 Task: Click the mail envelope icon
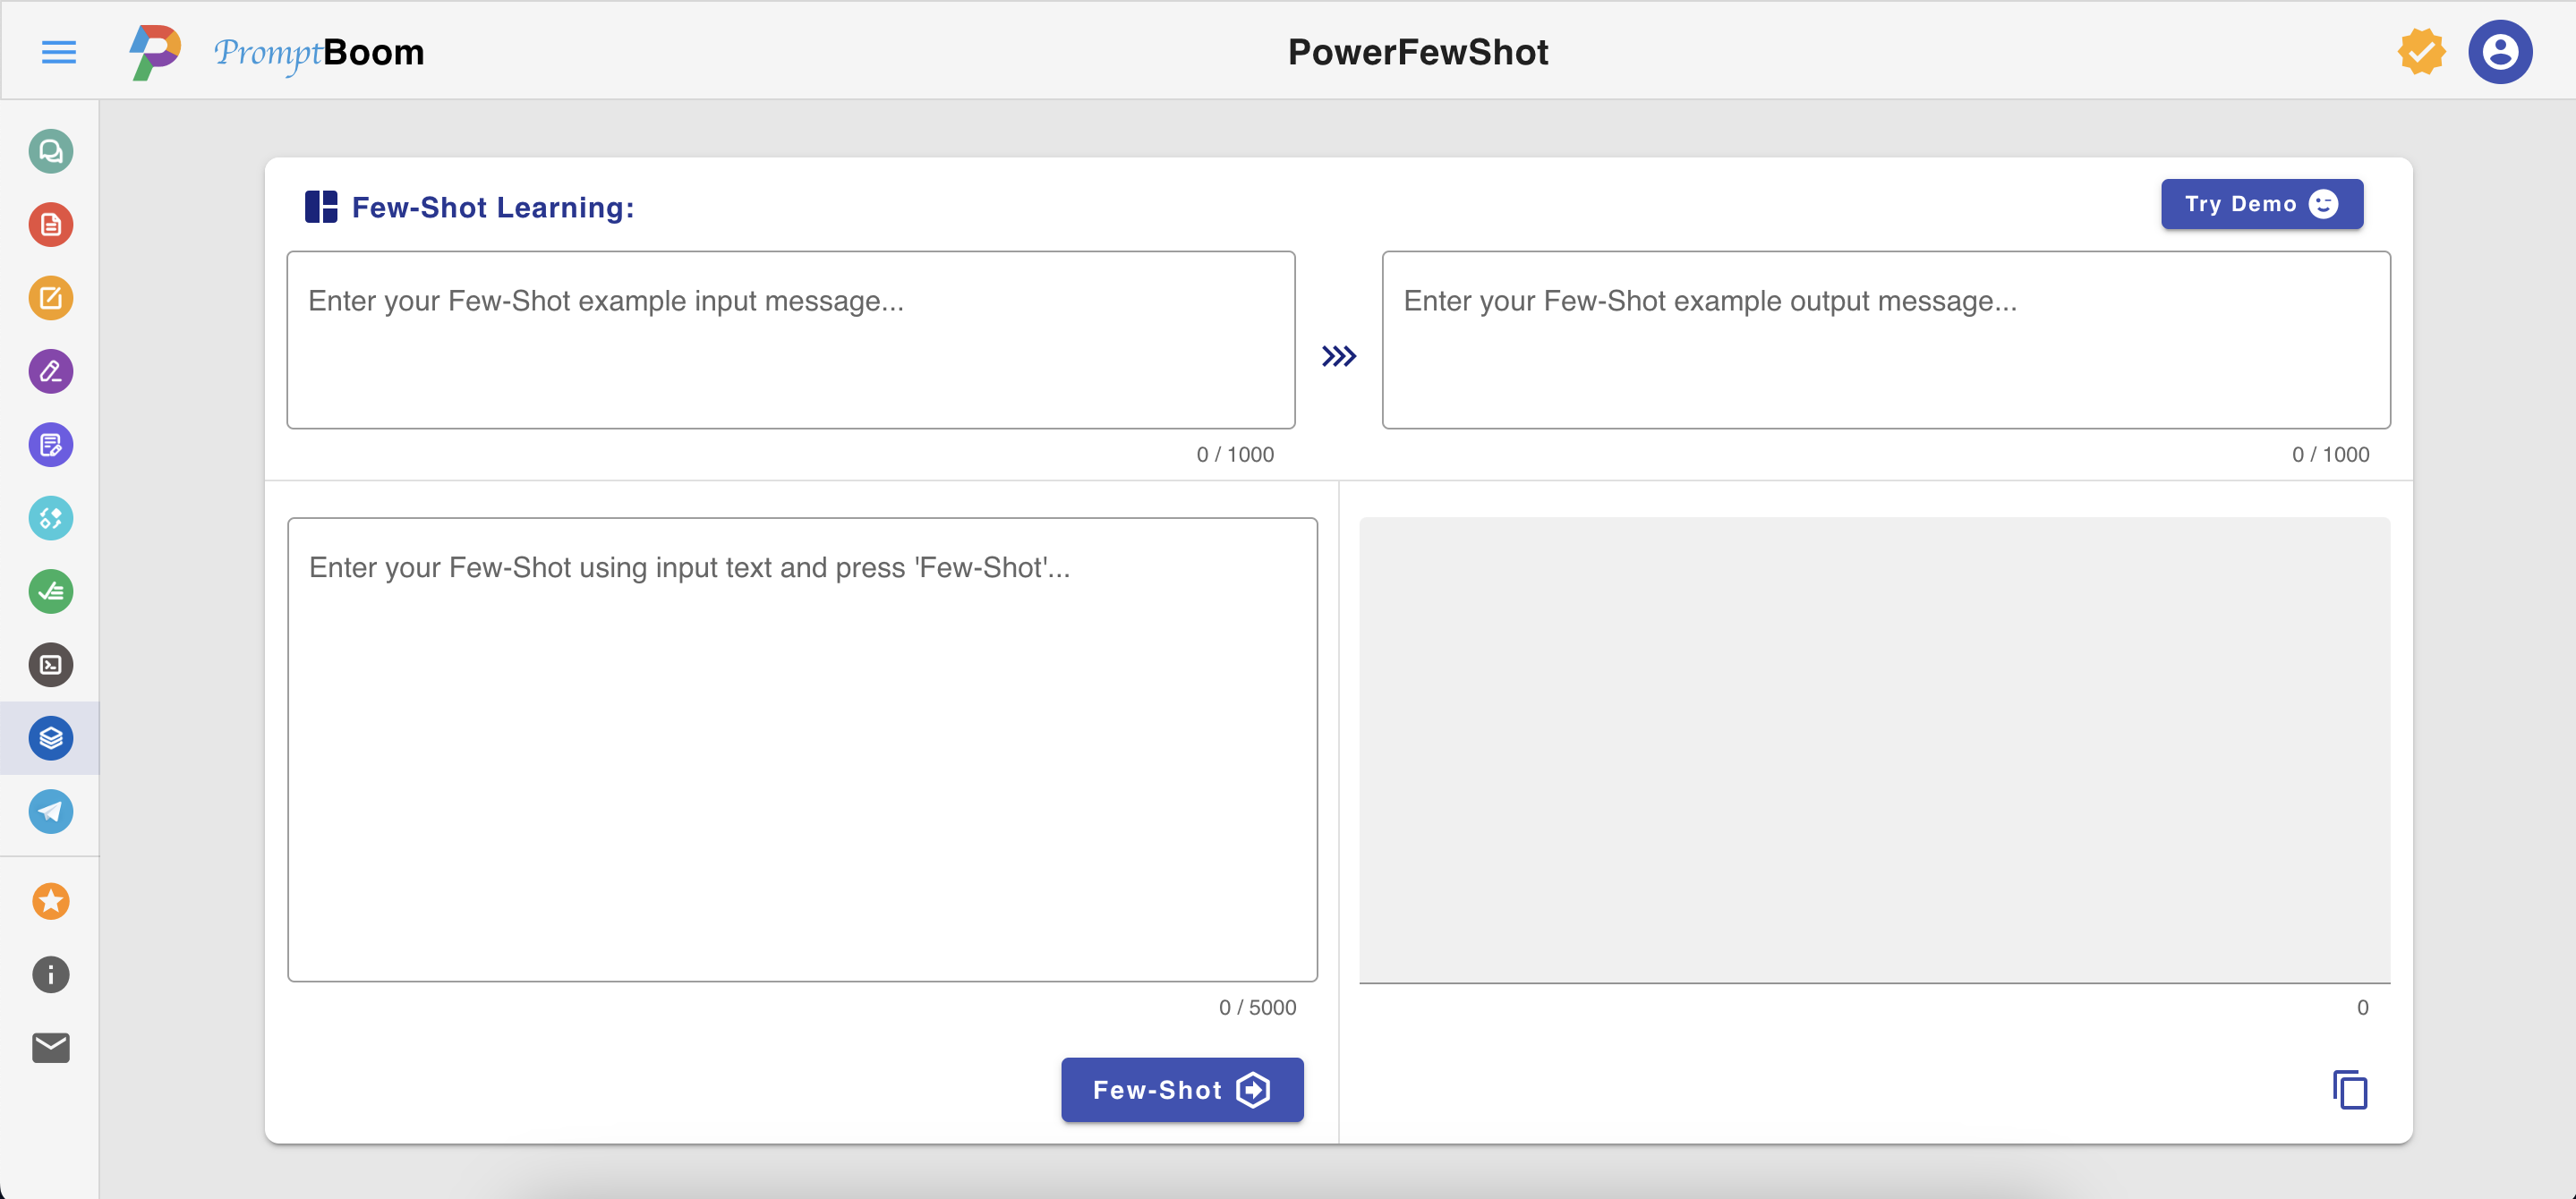(x=51, y=1047)
